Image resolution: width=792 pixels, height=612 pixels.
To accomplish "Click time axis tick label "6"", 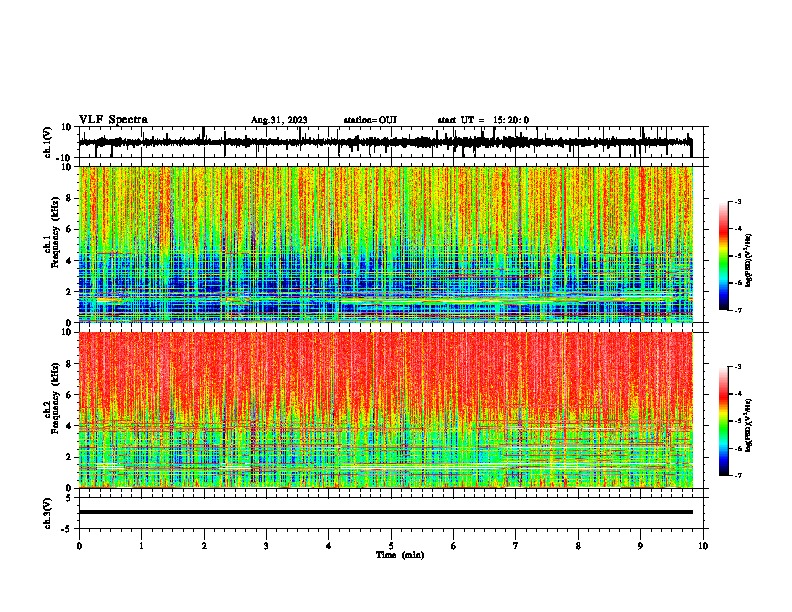I will pos(454,546).
